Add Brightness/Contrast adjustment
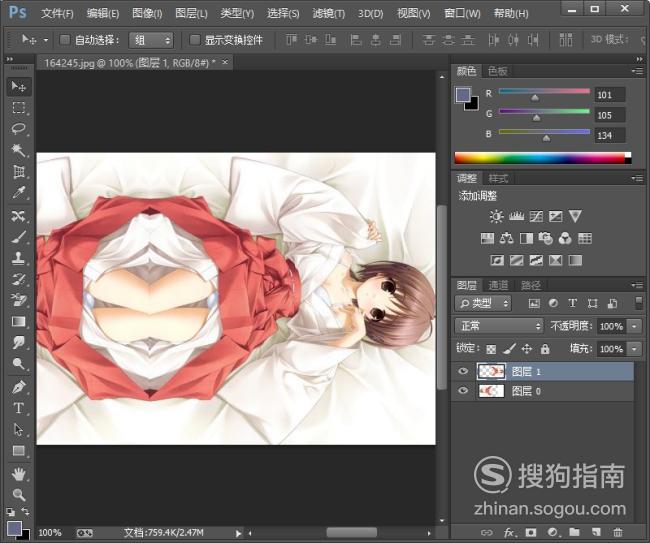Screen dimensions: 650x543 coord(496,216)
